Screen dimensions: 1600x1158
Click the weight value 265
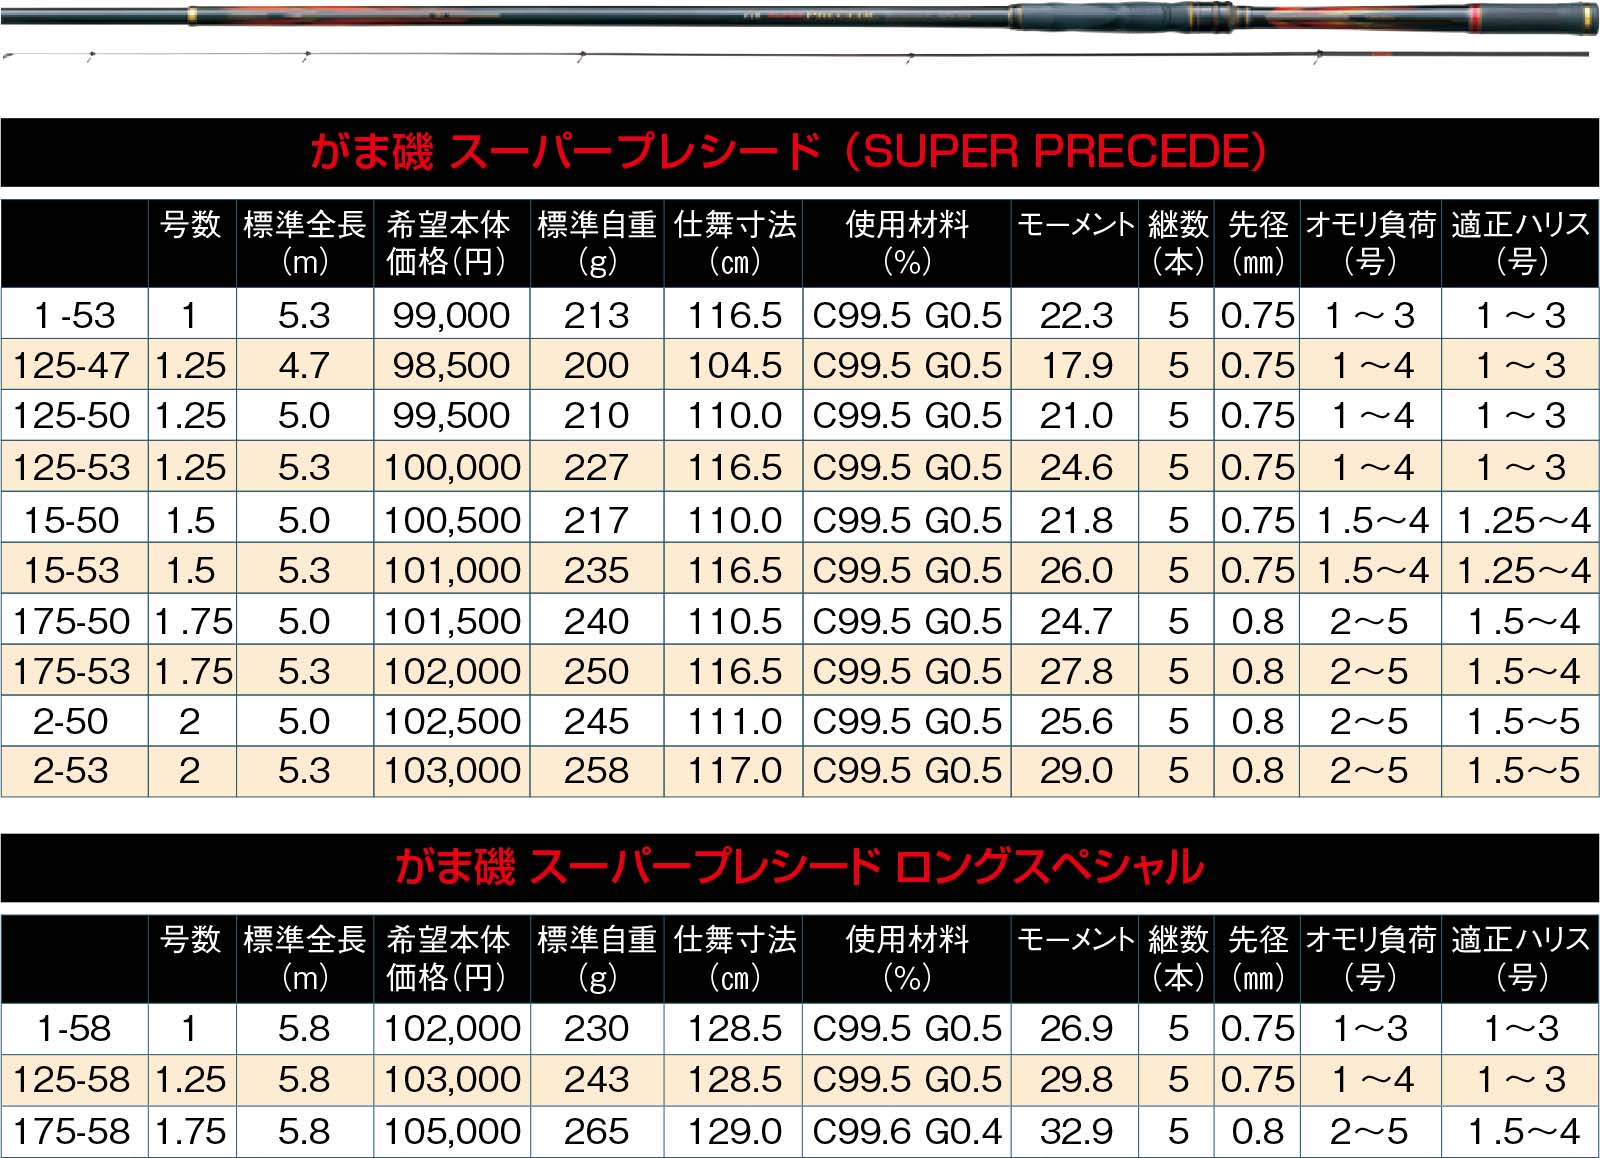(597, 1131)
